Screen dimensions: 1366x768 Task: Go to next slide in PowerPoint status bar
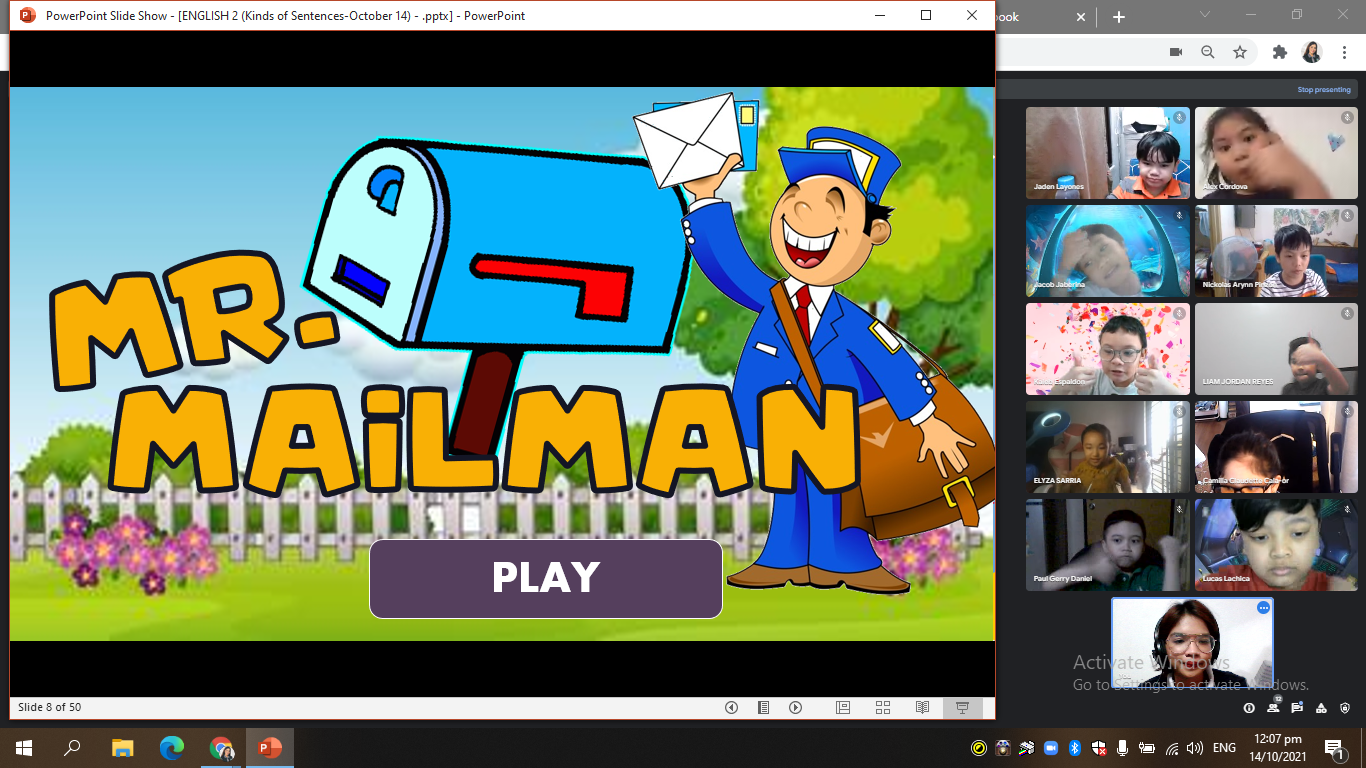click(x=796, y=708)
